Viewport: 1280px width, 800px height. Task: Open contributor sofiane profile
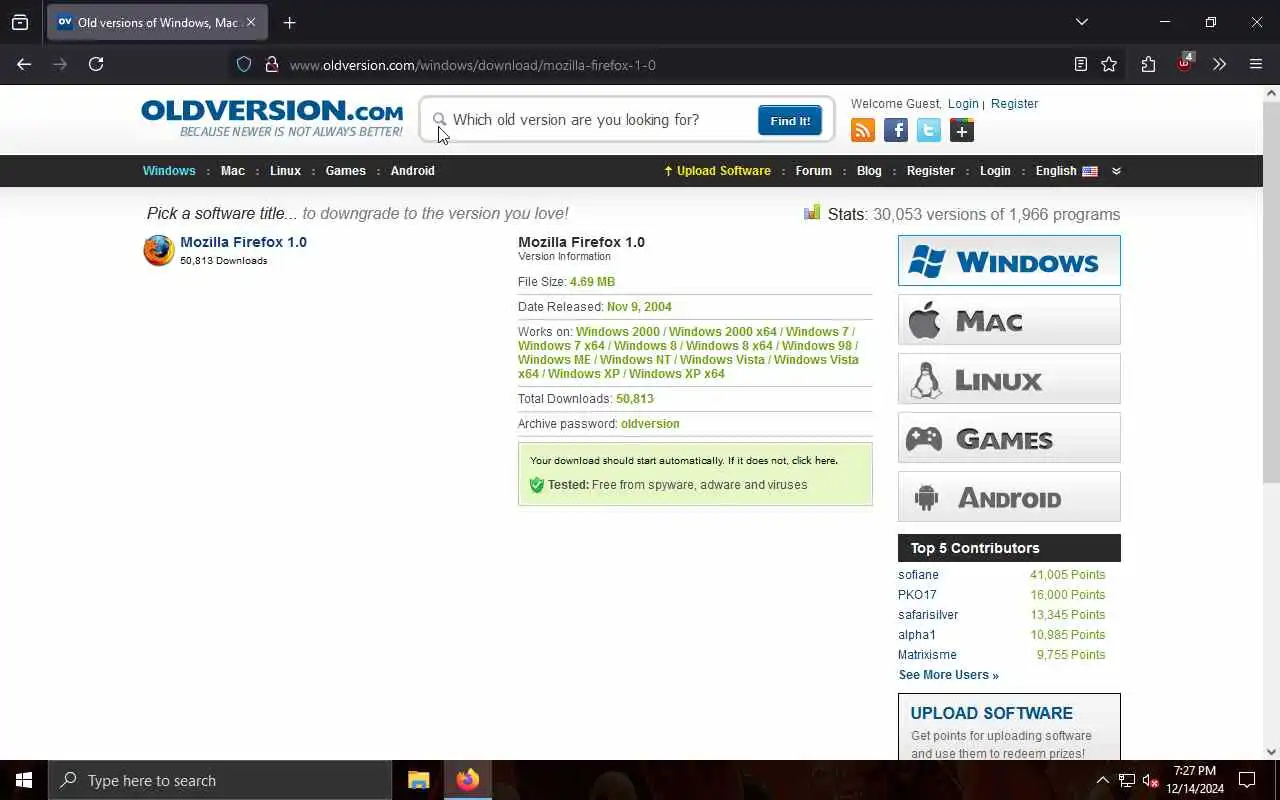click(x=918, y=575)
